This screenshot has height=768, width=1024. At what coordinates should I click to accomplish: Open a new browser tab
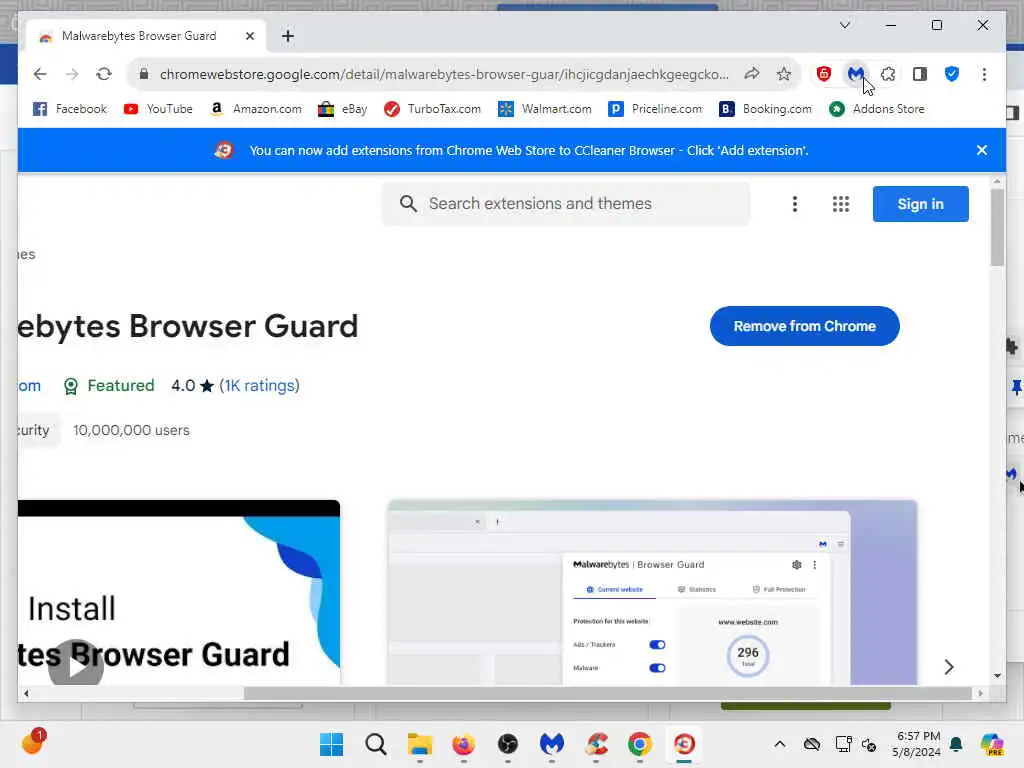point(287,36)
